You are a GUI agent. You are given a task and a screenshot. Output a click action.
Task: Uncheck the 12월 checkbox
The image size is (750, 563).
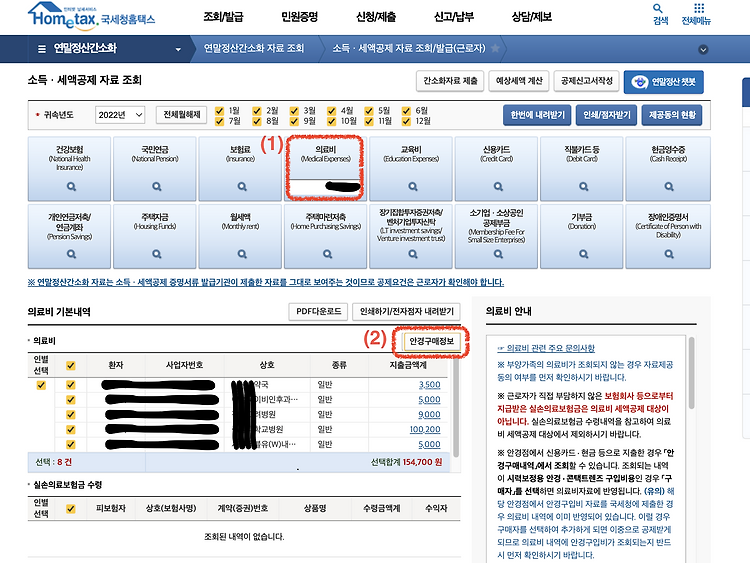click(406, 121)
